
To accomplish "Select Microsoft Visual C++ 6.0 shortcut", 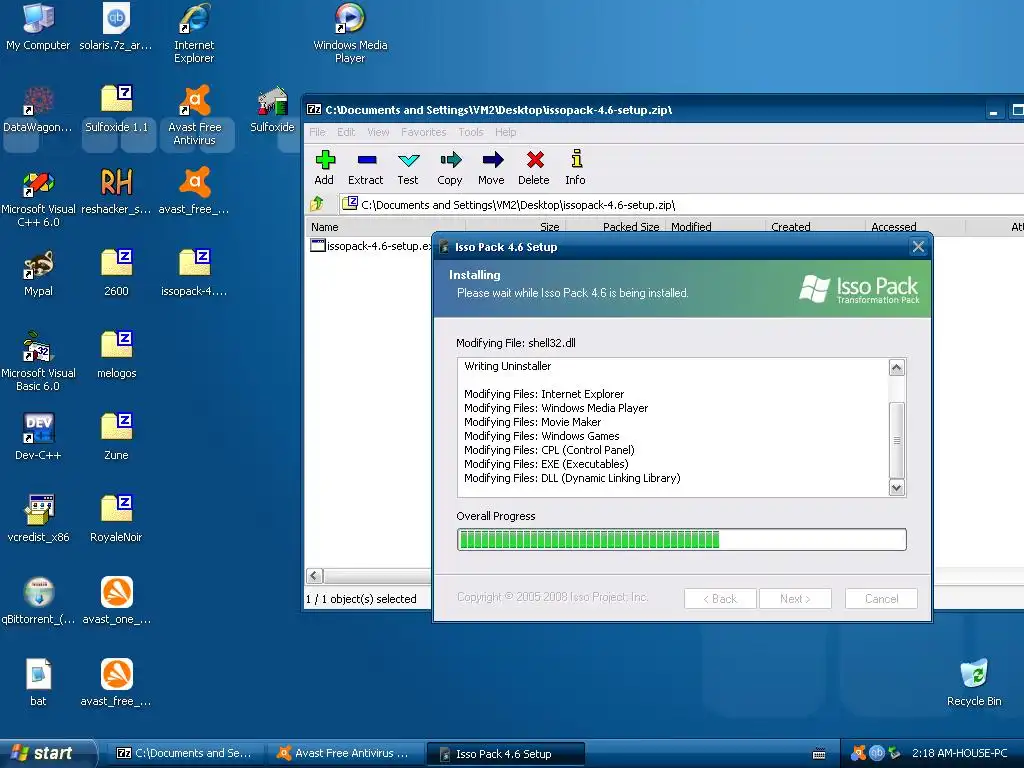I will (x=38, y=199).
